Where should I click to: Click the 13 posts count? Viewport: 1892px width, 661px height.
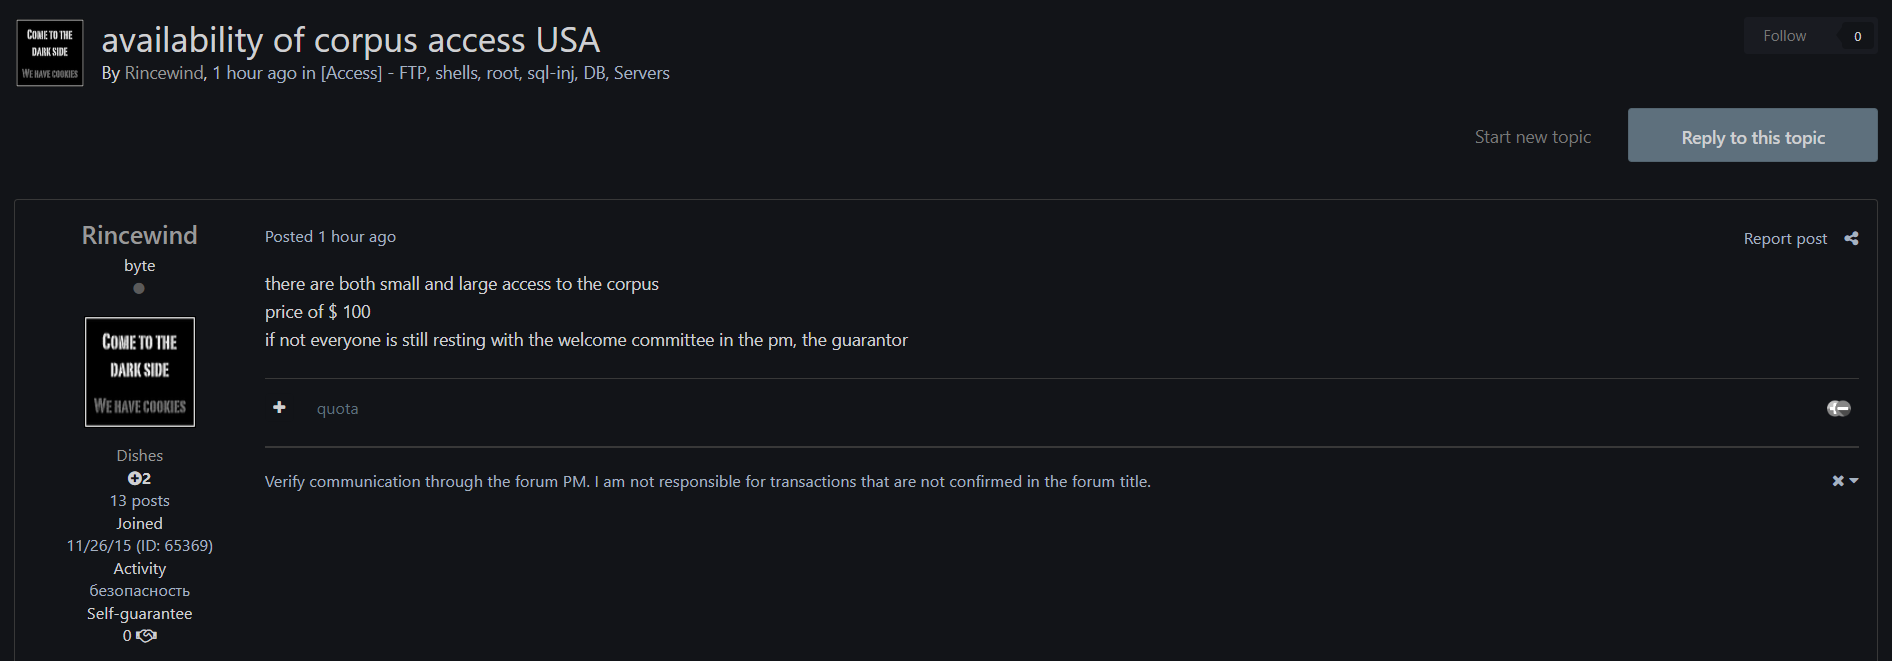pyautogui.click(x=139, y=500)
